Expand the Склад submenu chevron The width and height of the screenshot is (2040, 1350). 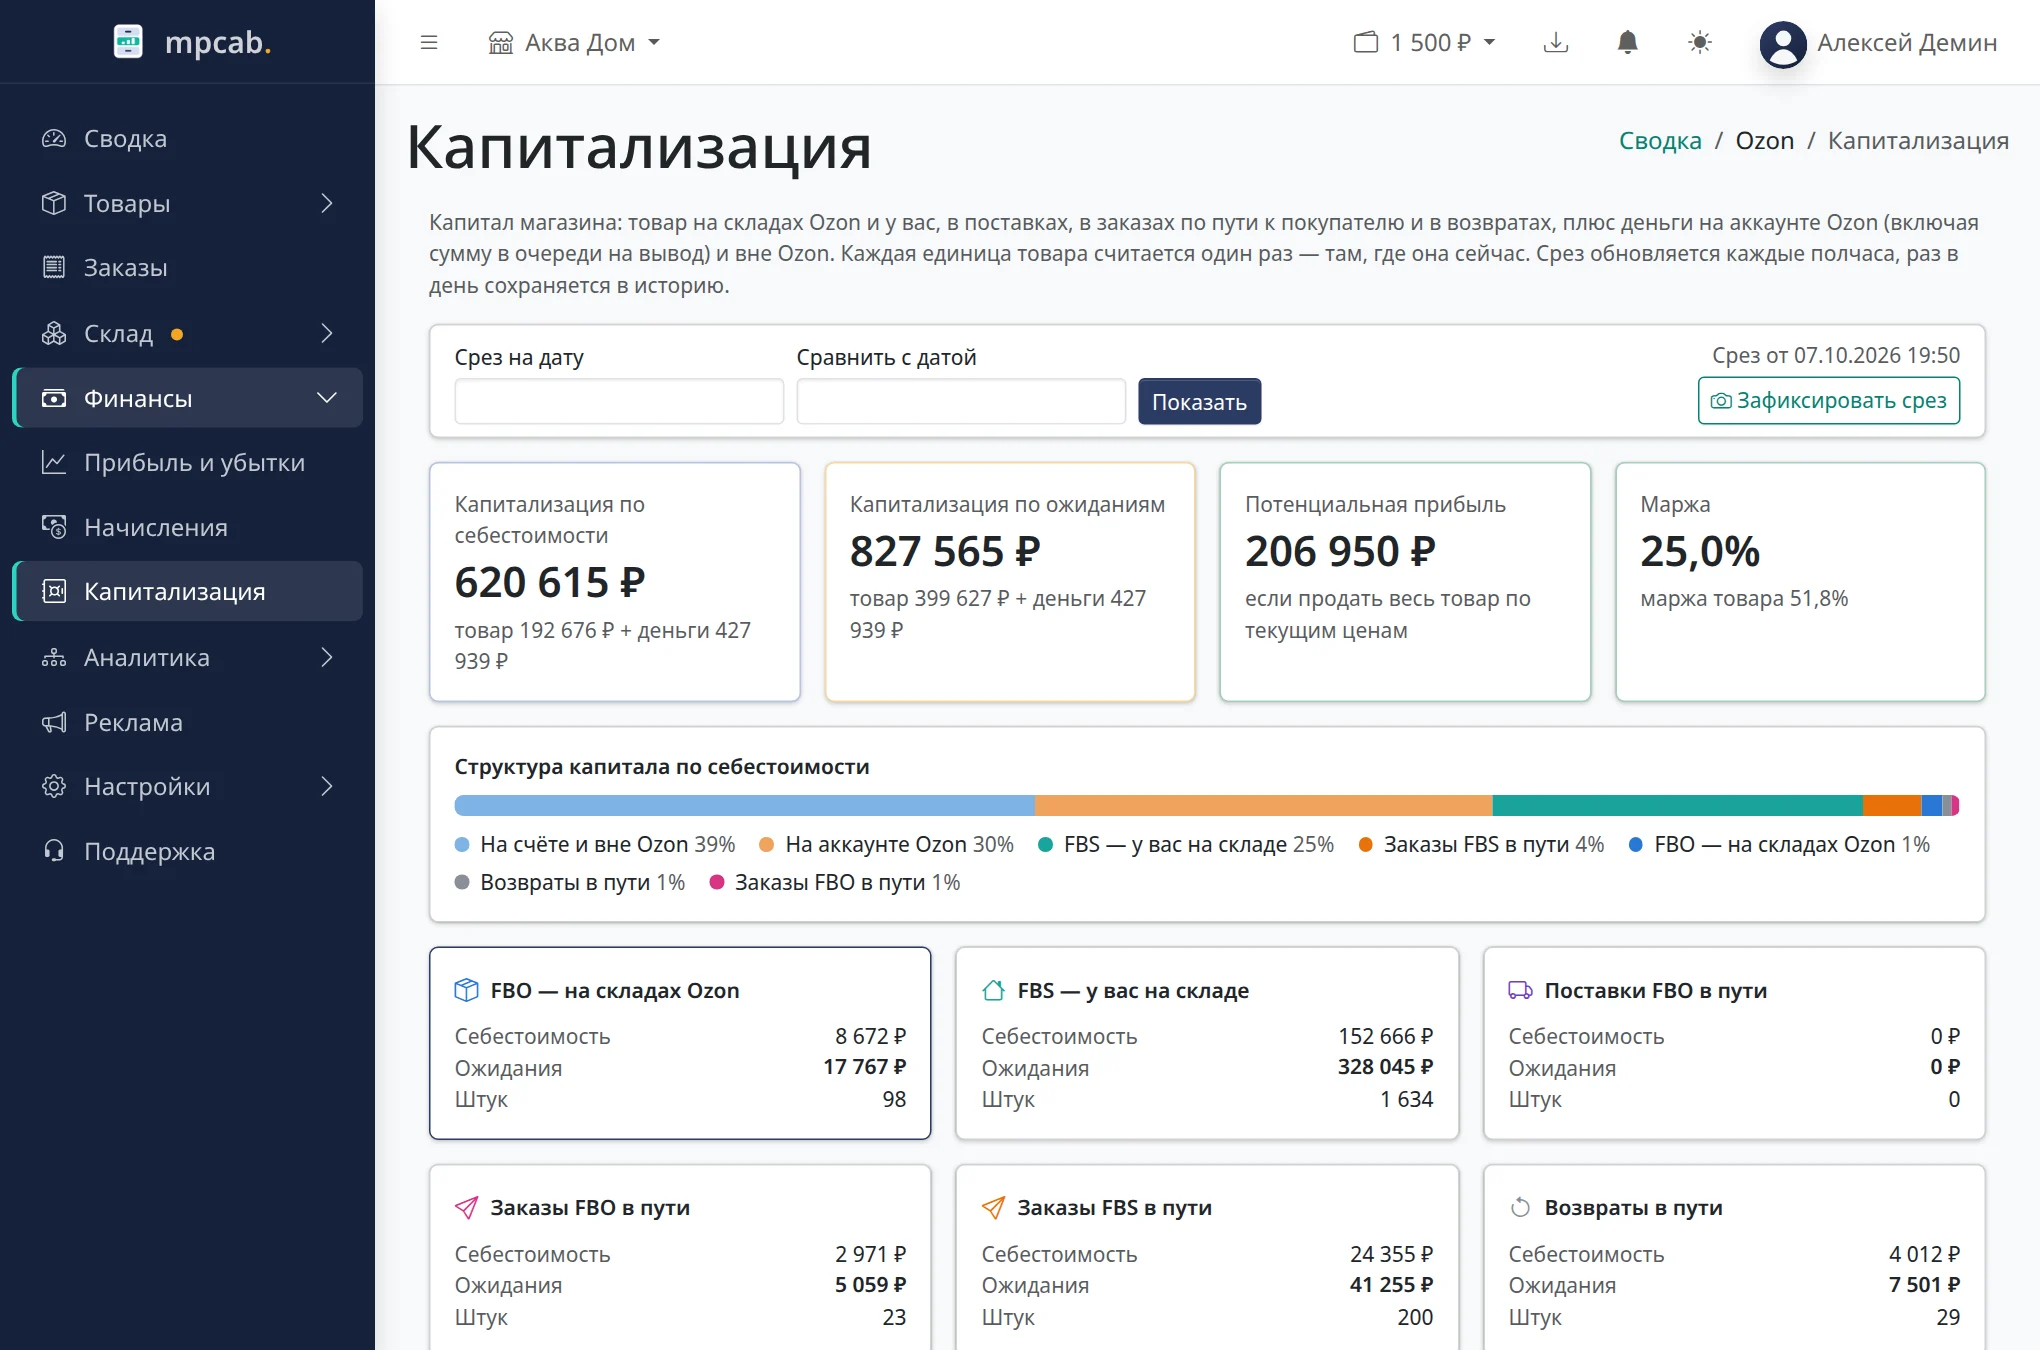click(x=326, y=333)
